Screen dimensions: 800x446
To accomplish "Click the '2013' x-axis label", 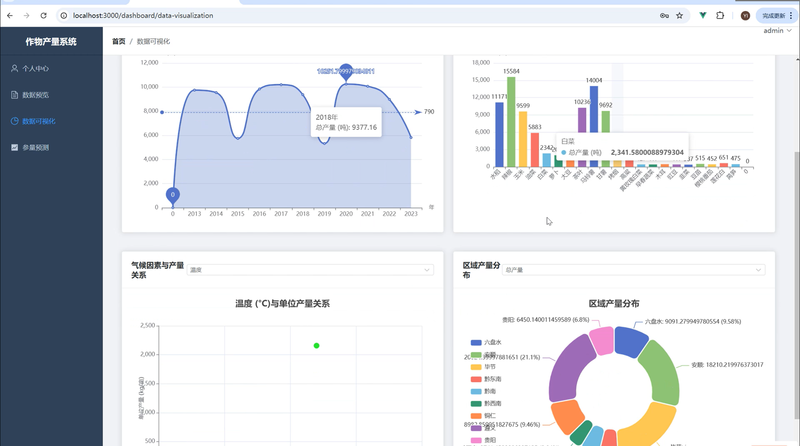I will click(x=194, y=214).
